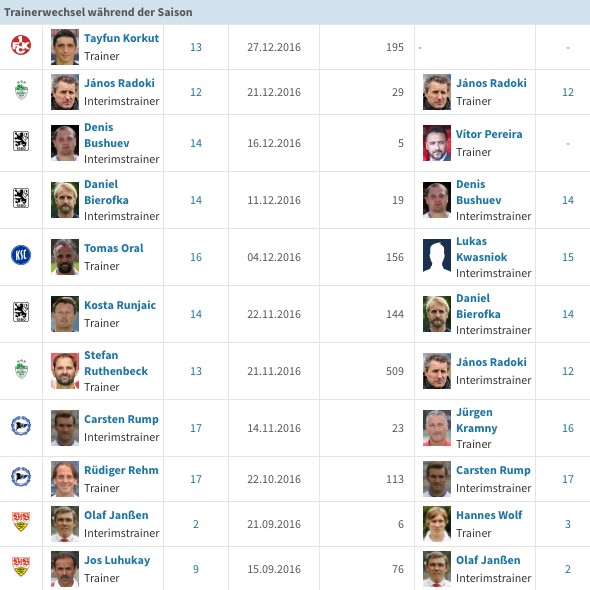Select VfB Stuttgart crest in Jos Luhukay row

[x=21, y=566]
